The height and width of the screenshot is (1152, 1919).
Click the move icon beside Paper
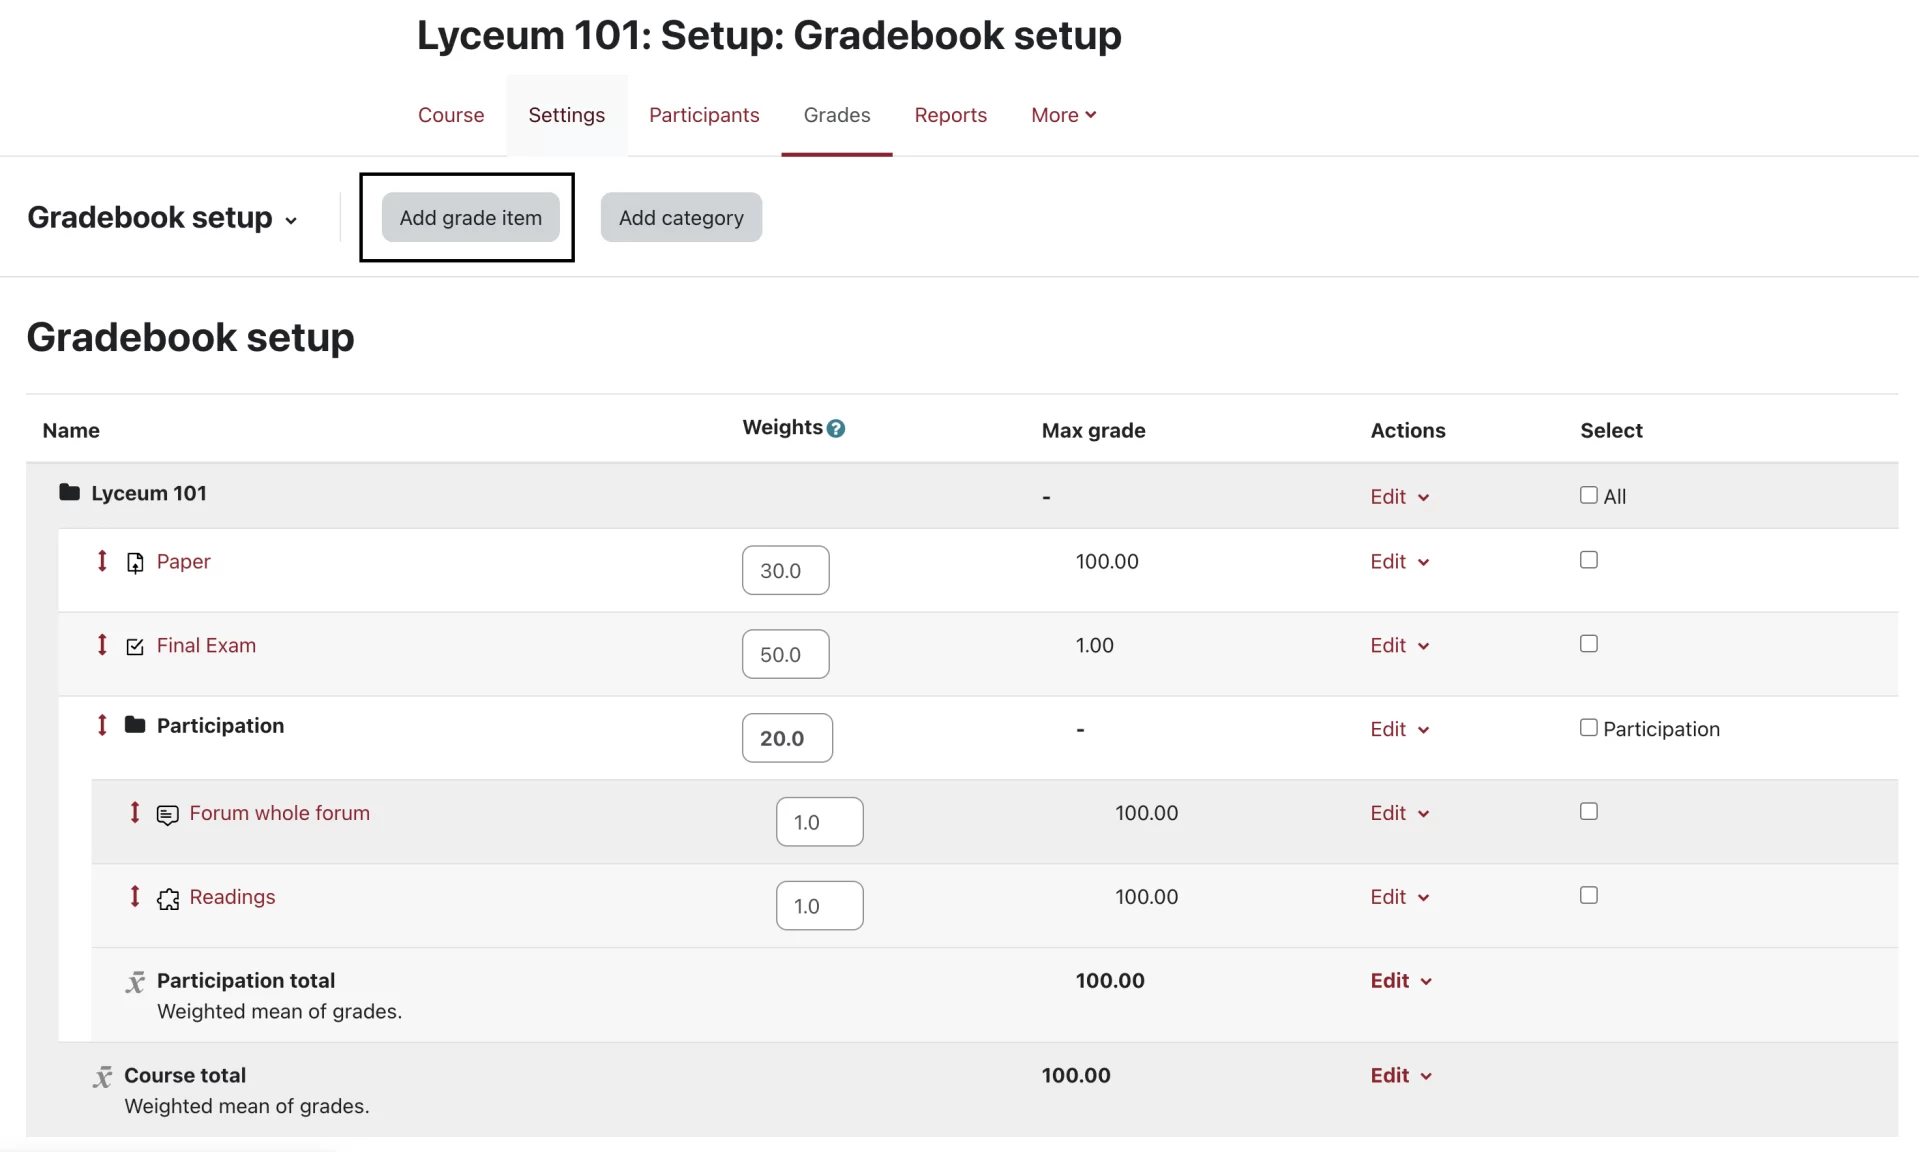pos(102,561)
